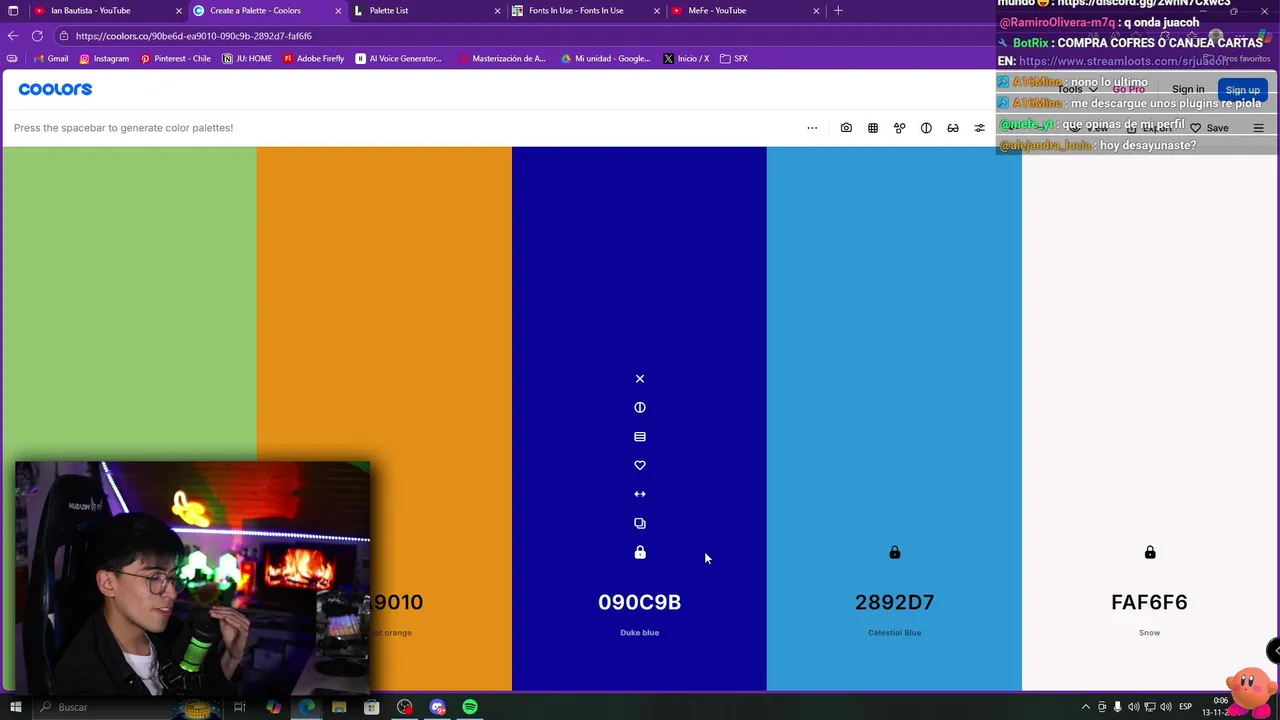1280x720 pixels.
Task: Click the FAF6F6 hex code
Action: (1150, 602)
